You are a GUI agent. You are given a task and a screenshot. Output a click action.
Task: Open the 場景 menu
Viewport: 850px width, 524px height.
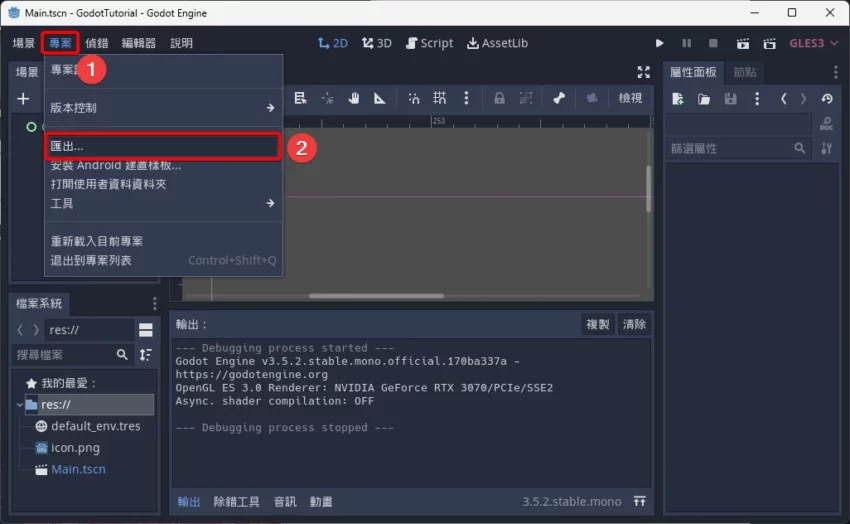24,43
